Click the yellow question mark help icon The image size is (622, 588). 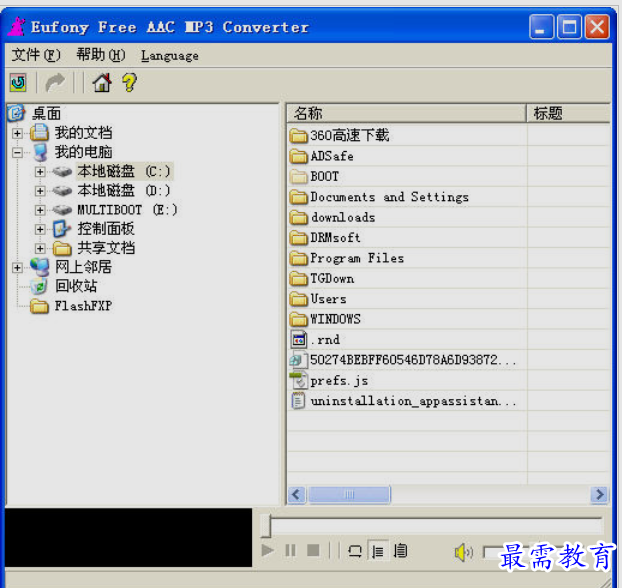(129, 83)
